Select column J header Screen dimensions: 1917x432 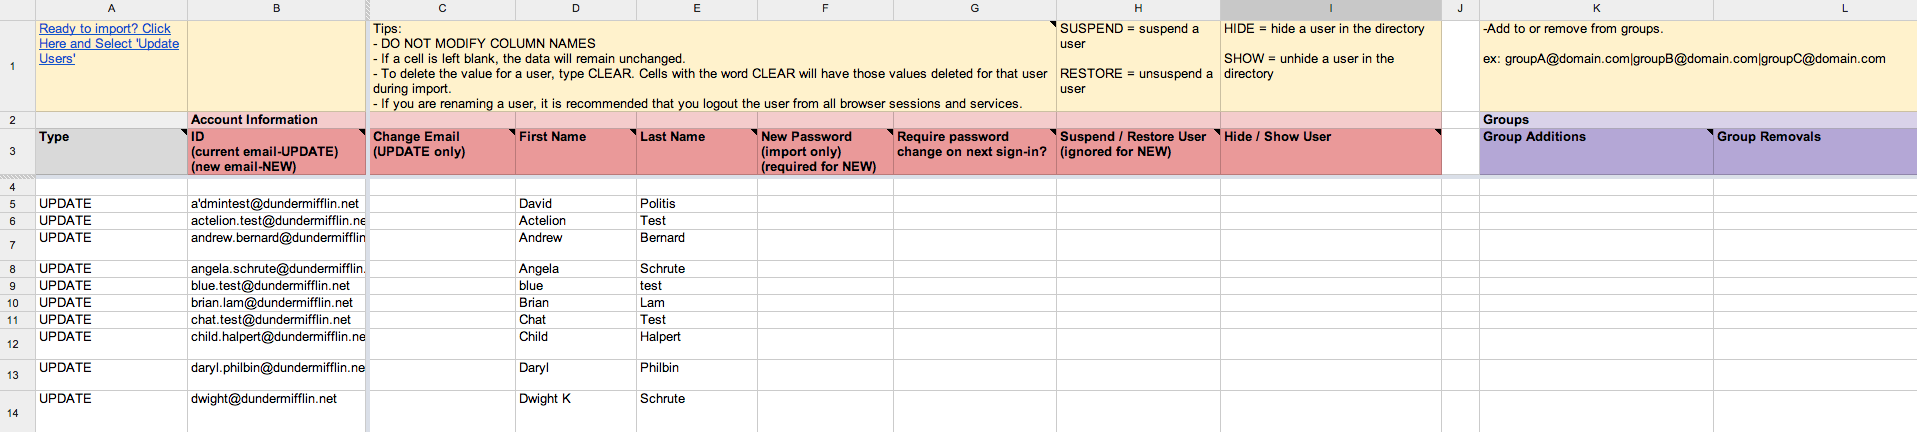point(1460,8)
